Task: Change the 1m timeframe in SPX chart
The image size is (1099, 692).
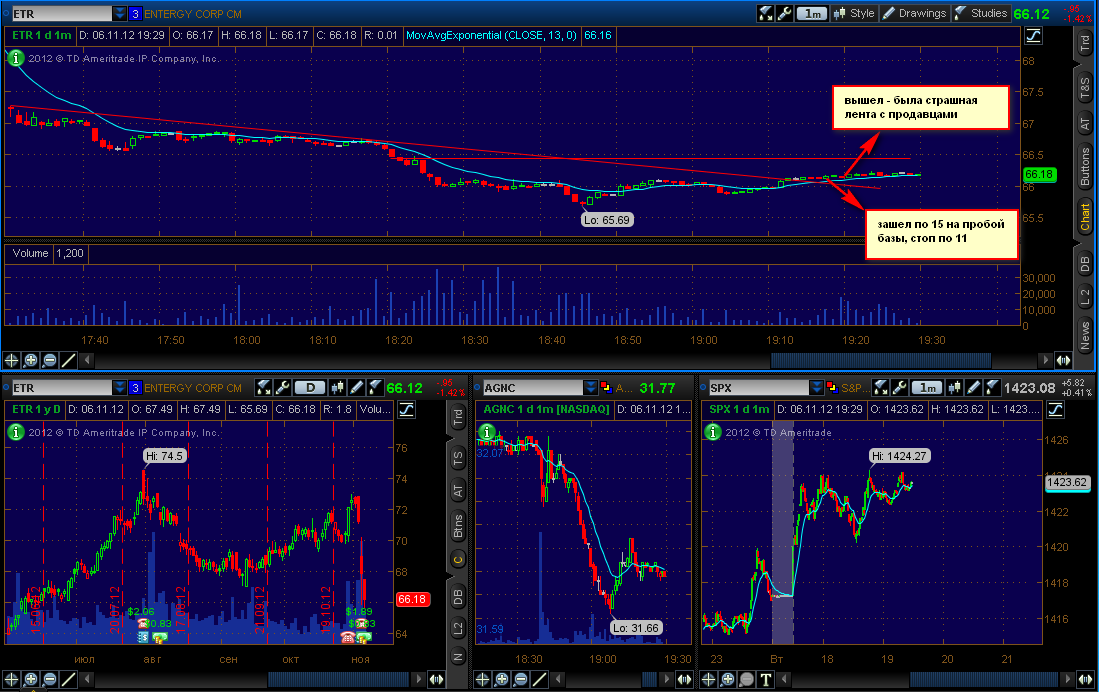Action: (928, 388)
